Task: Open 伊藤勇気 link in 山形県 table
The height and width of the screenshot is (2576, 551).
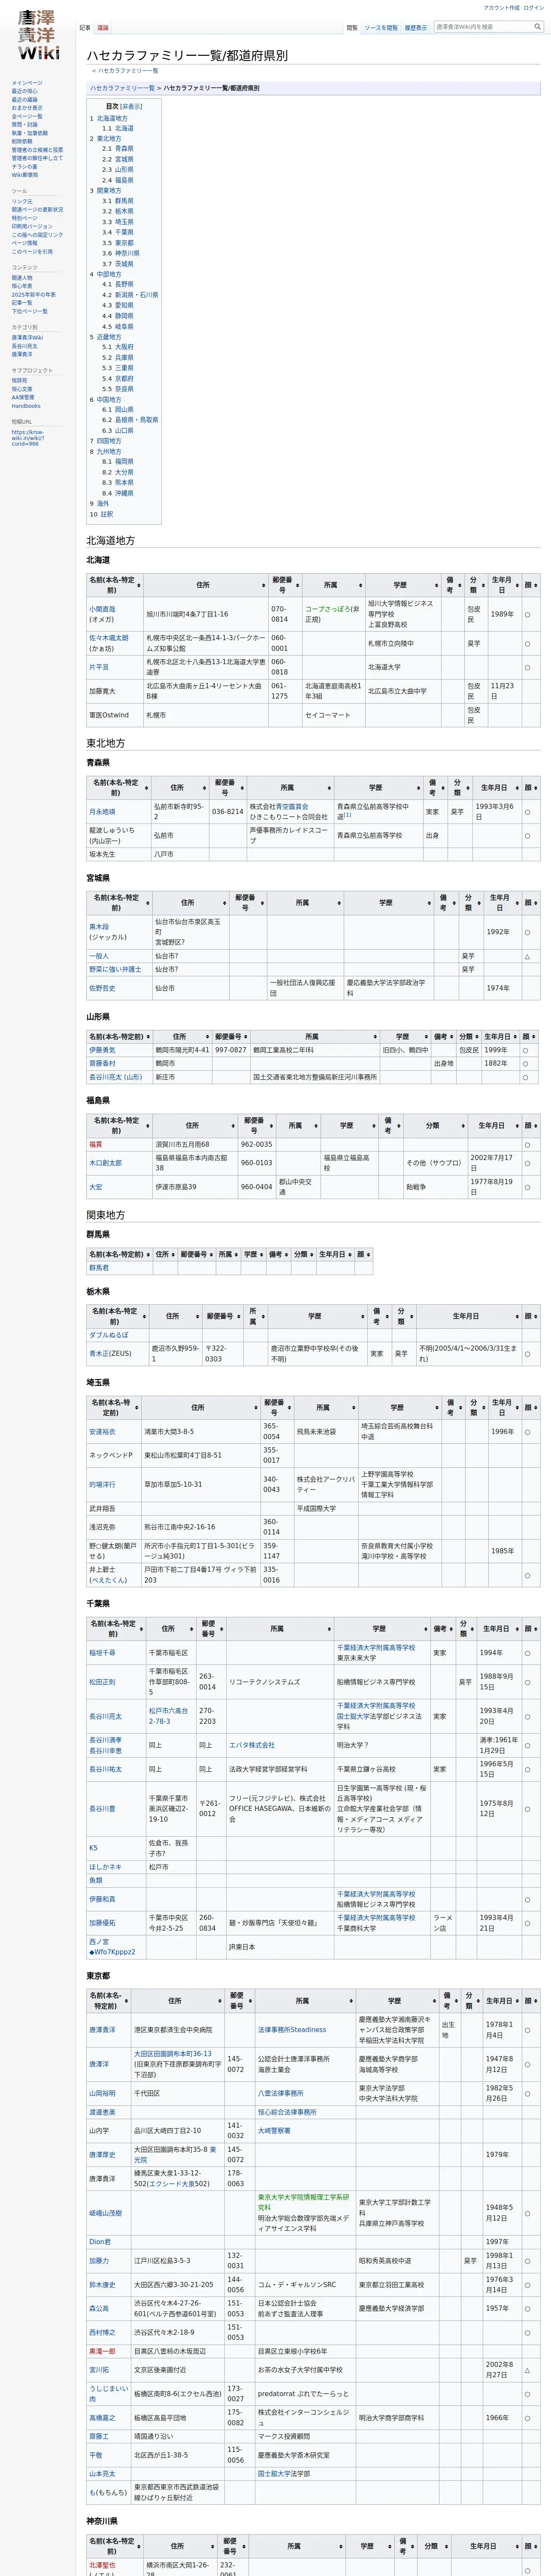Action: point(102,1050)
